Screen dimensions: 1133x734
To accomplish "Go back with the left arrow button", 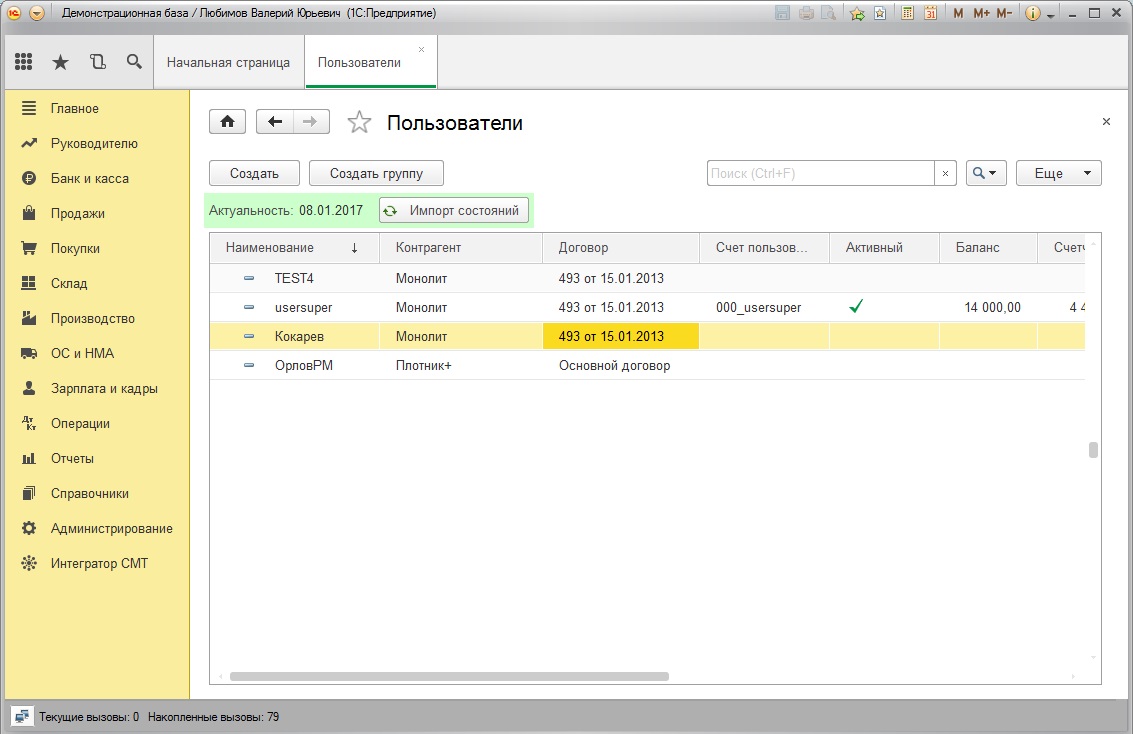I will coord(275,121).
